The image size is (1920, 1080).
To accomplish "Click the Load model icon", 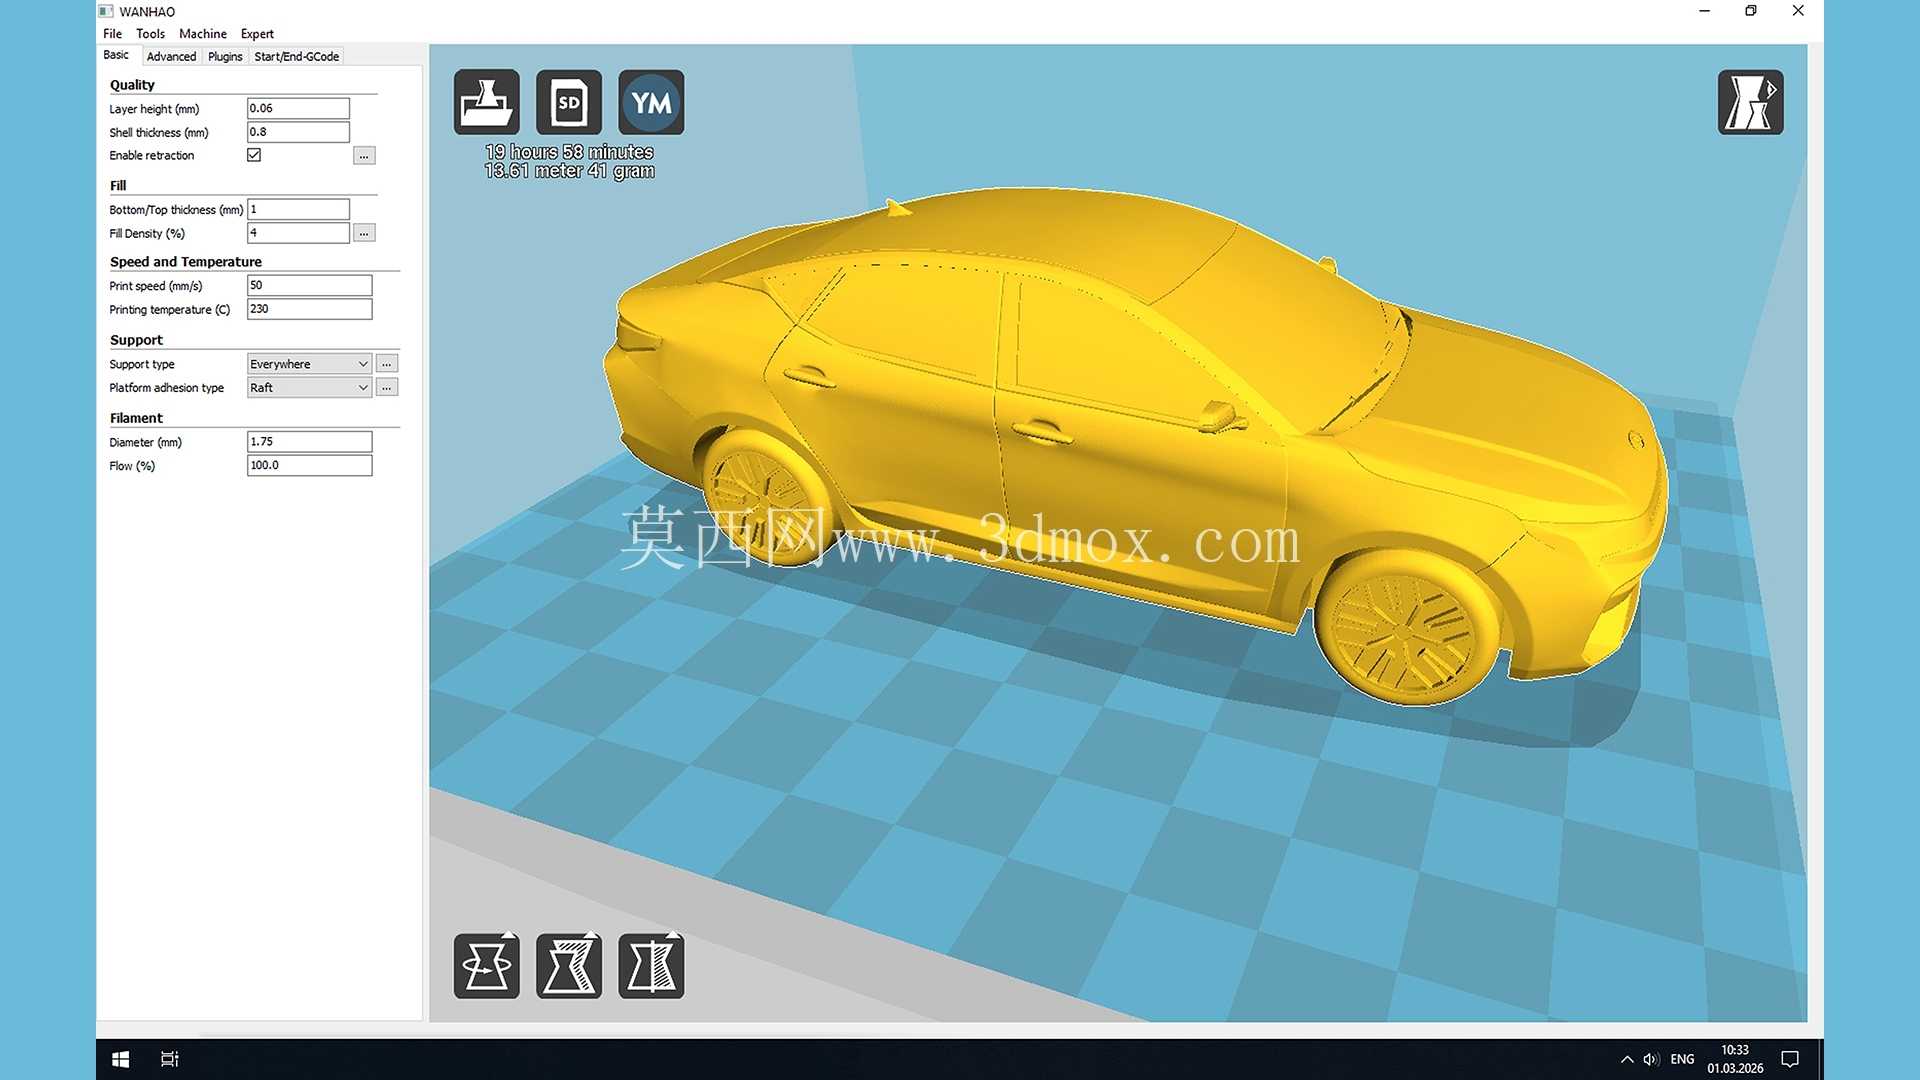I will [x=487, y=102].
